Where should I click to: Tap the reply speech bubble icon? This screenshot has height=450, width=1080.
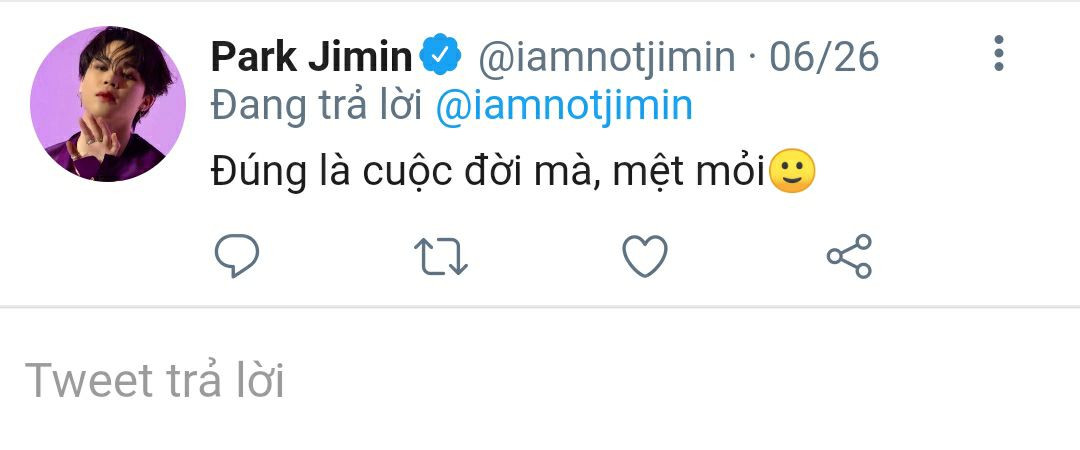(237, 256)
